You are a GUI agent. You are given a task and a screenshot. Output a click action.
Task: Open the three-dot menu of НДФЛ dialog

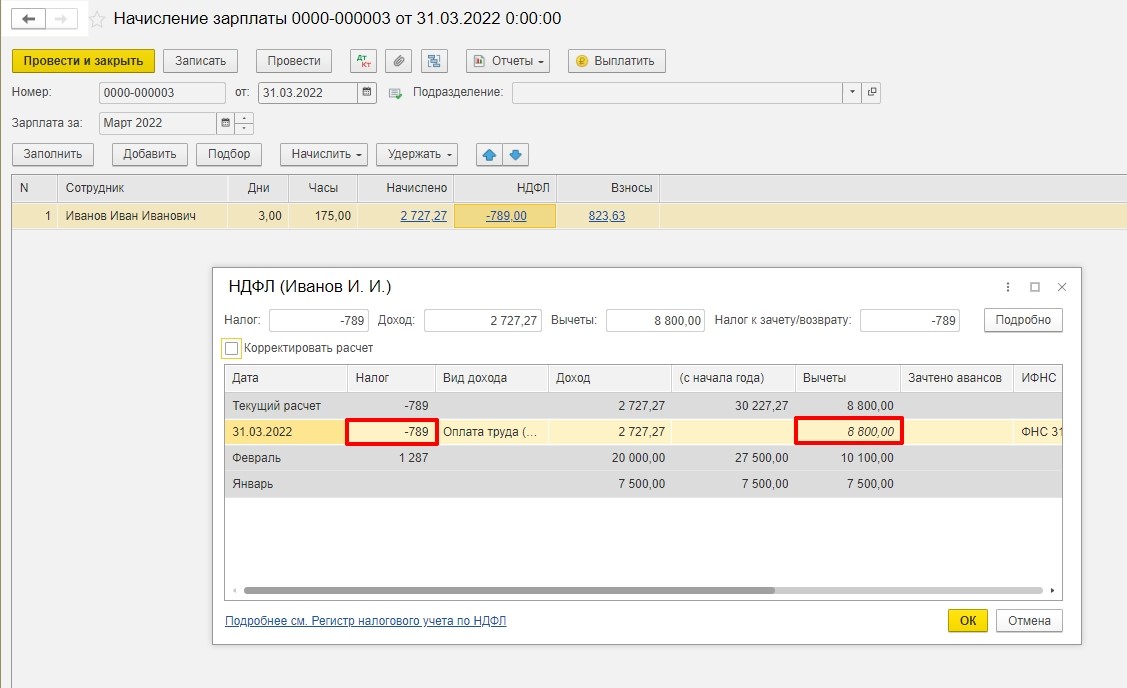click(x=1008, y=287)
